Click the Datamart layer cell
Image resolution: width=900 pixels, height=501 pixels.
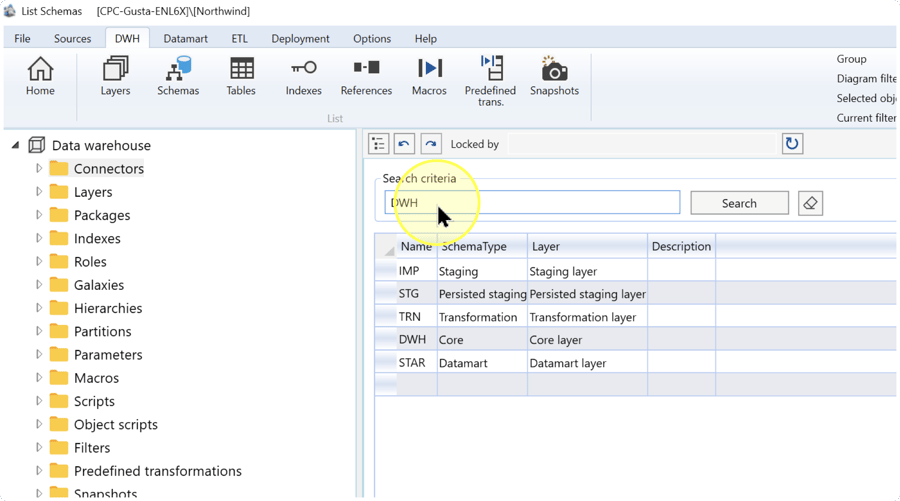pos(587,363)
